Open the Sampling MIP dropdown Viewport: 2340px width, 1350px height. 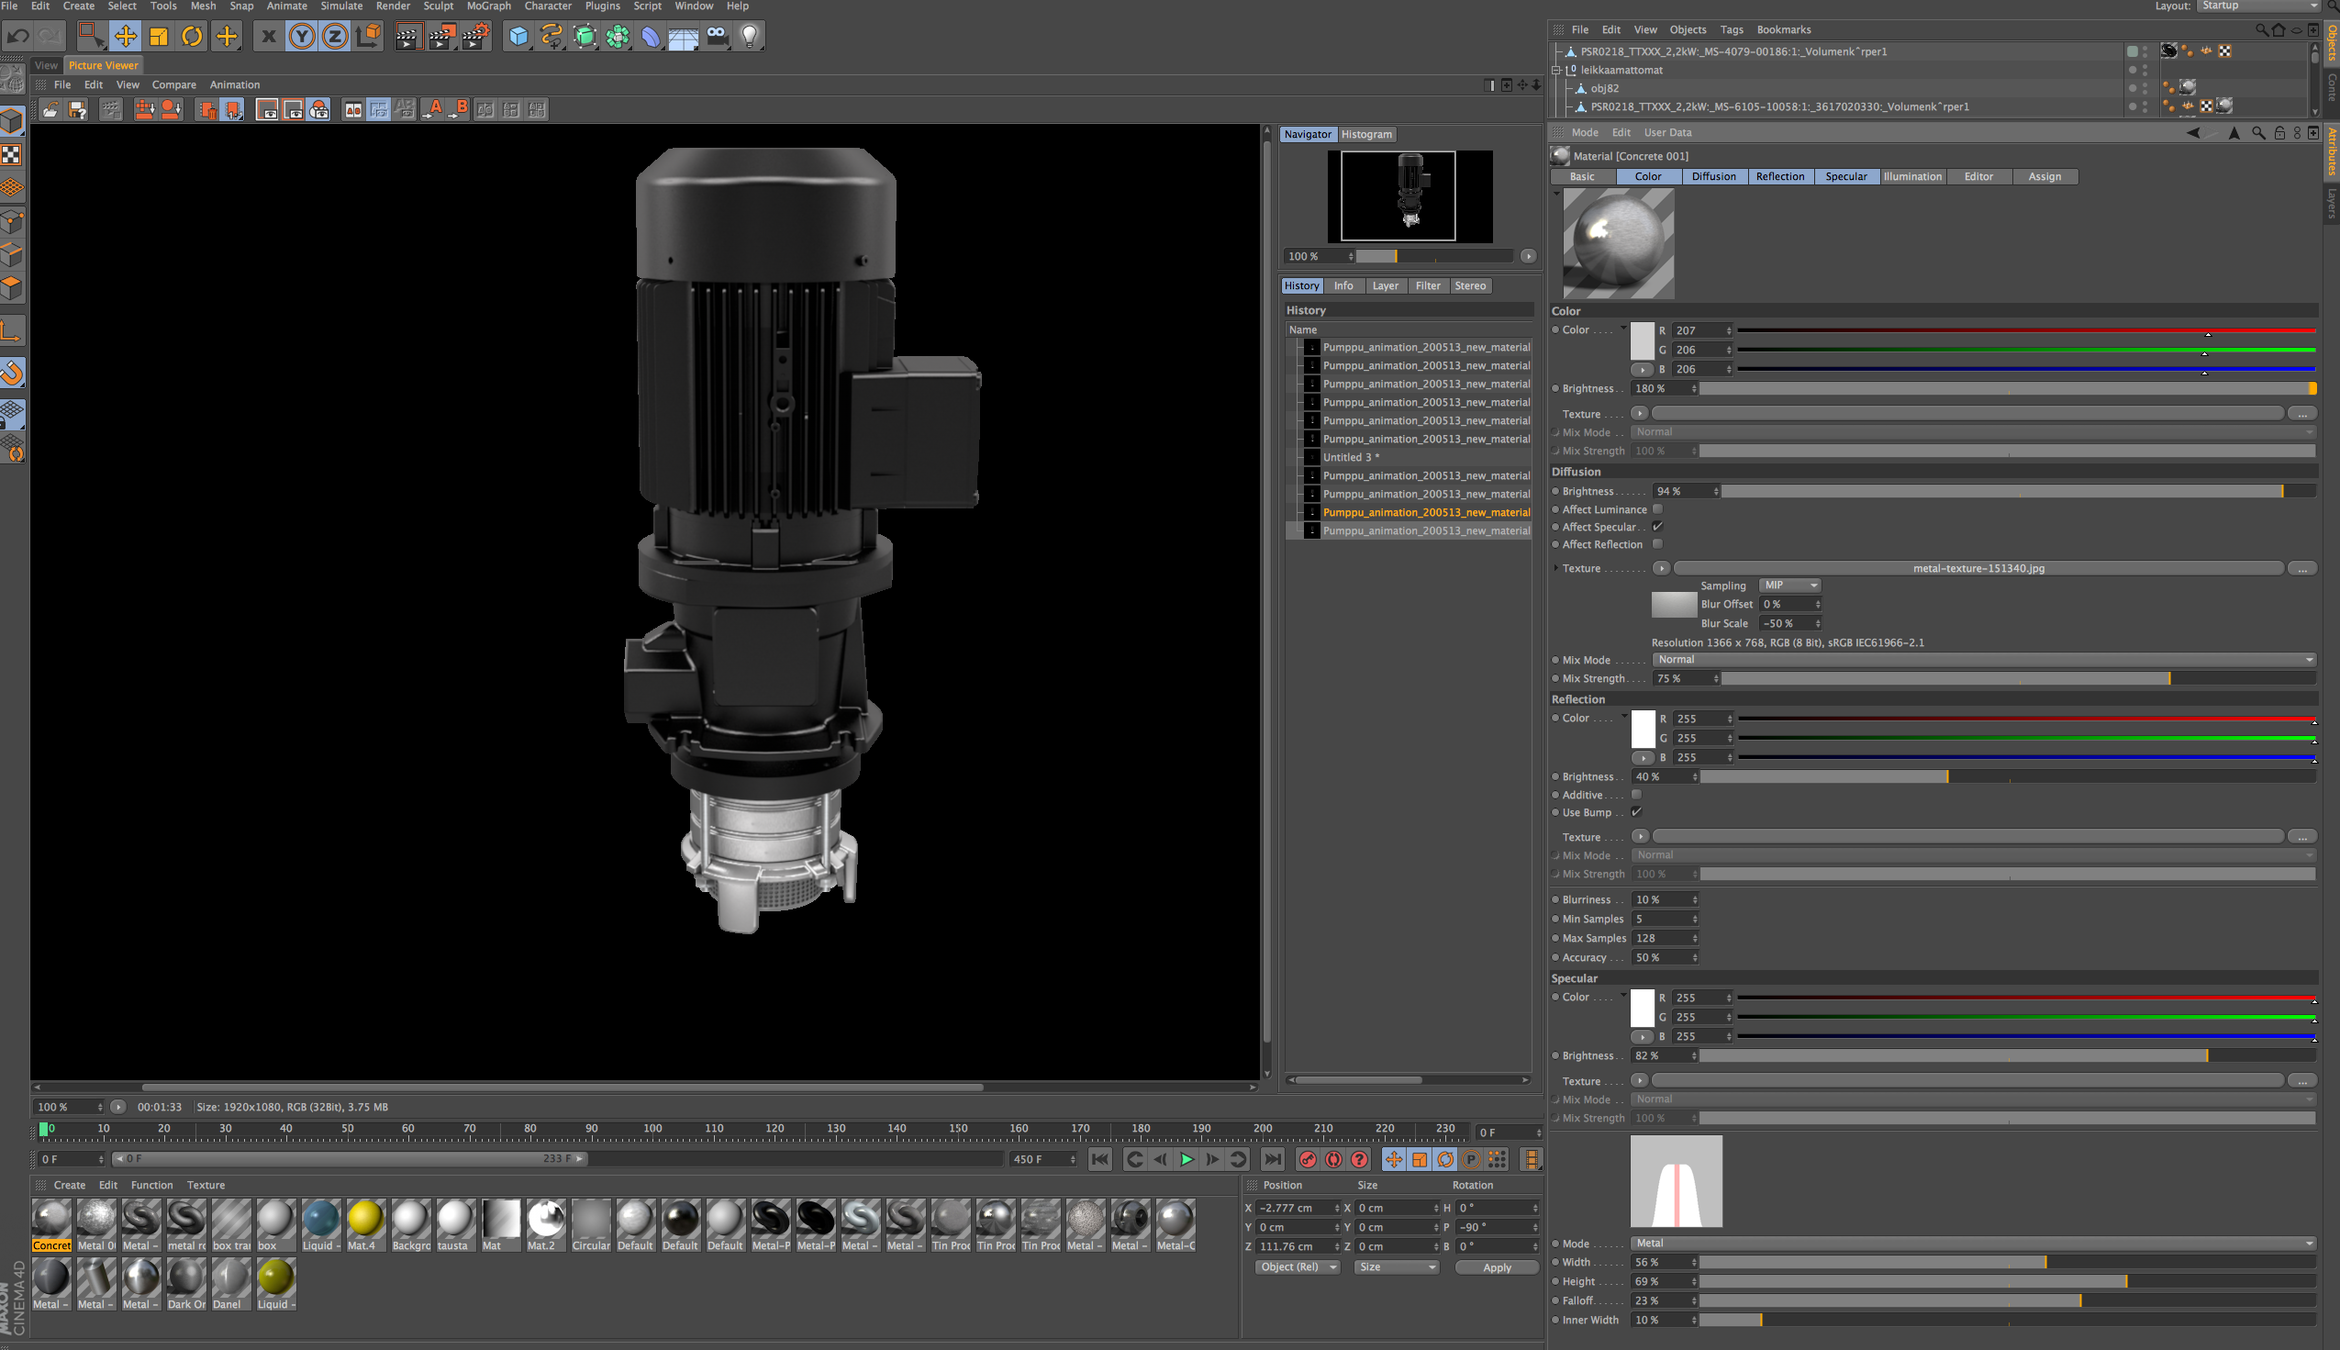pyautogui.click(x=1789, y=585)
